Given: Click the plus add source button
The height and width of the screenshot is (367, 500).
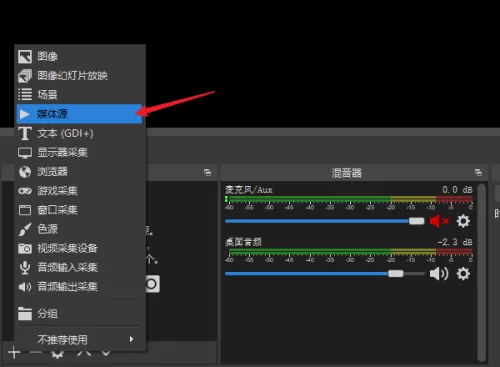Looking at the screenshot, I should (14, 352).
